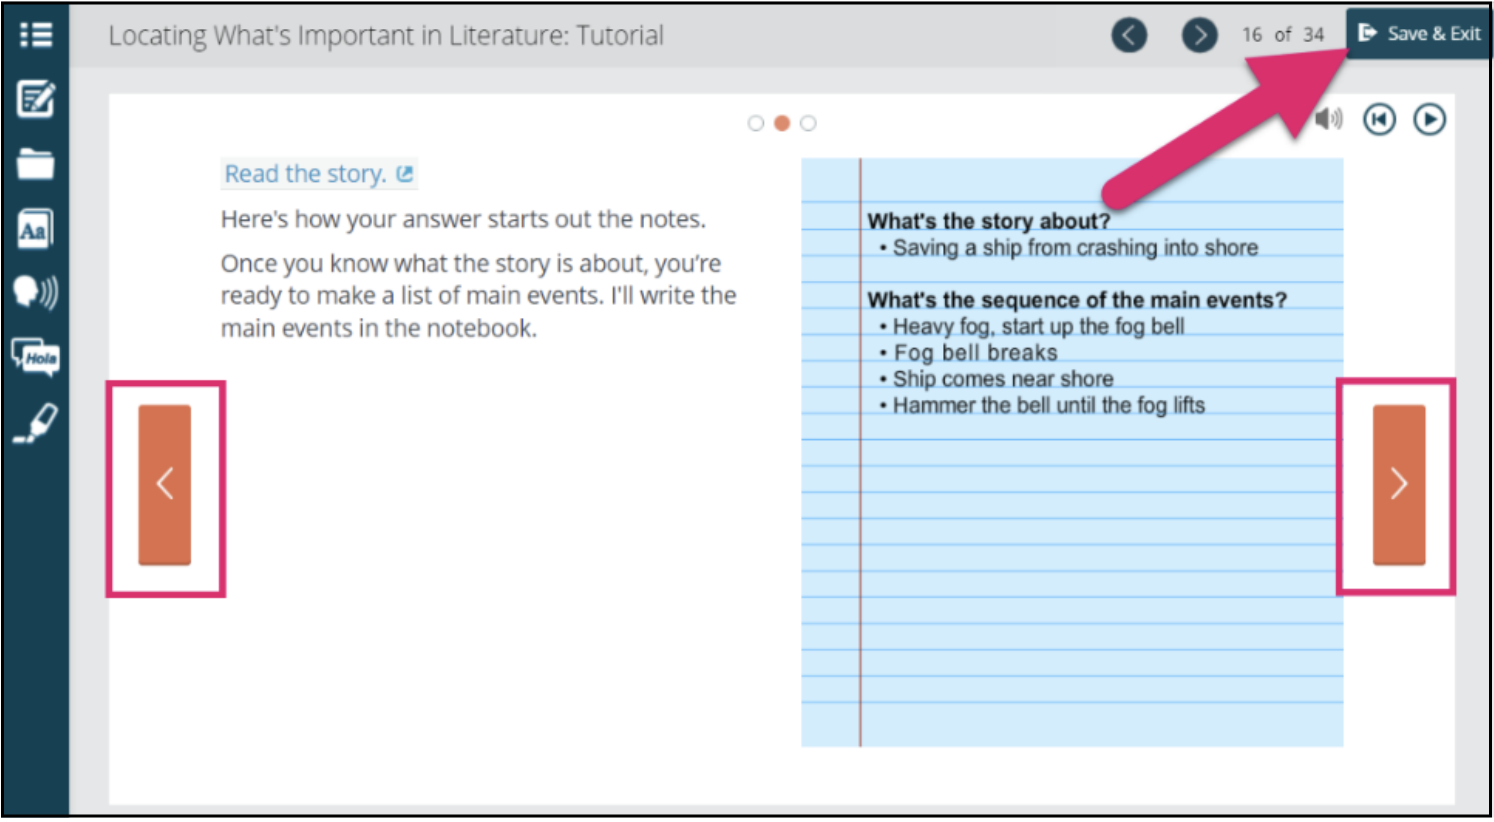Open the table of contents list icon
The height and width of the screenshot is (822, 1494).
click(x=36, y=35)
